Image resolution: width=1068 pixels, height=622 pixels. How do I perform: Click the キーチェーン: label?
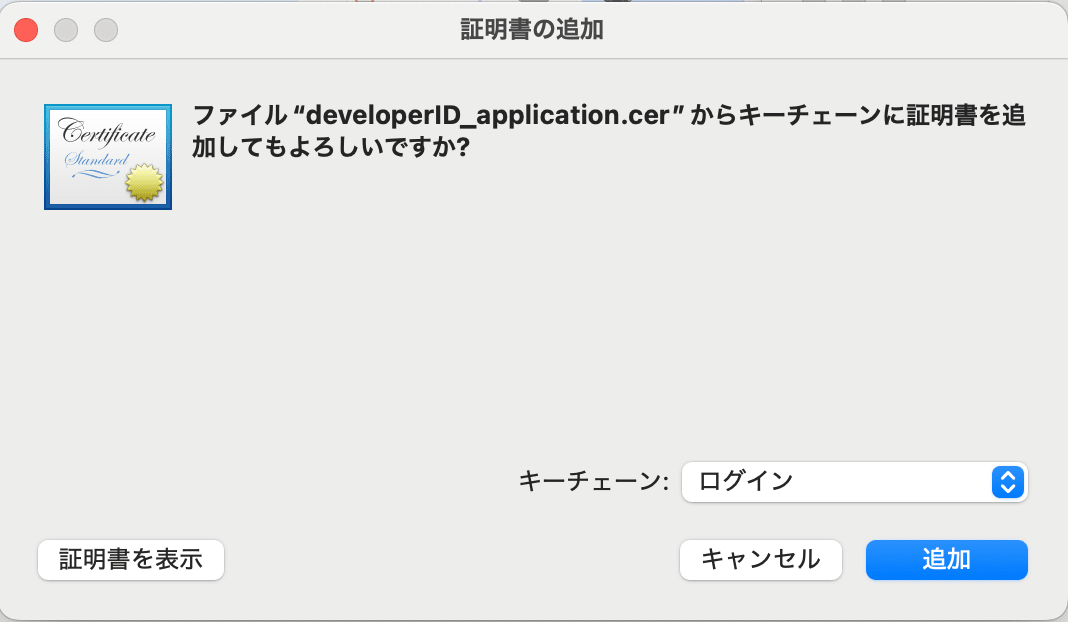click(x=593, y=482)
